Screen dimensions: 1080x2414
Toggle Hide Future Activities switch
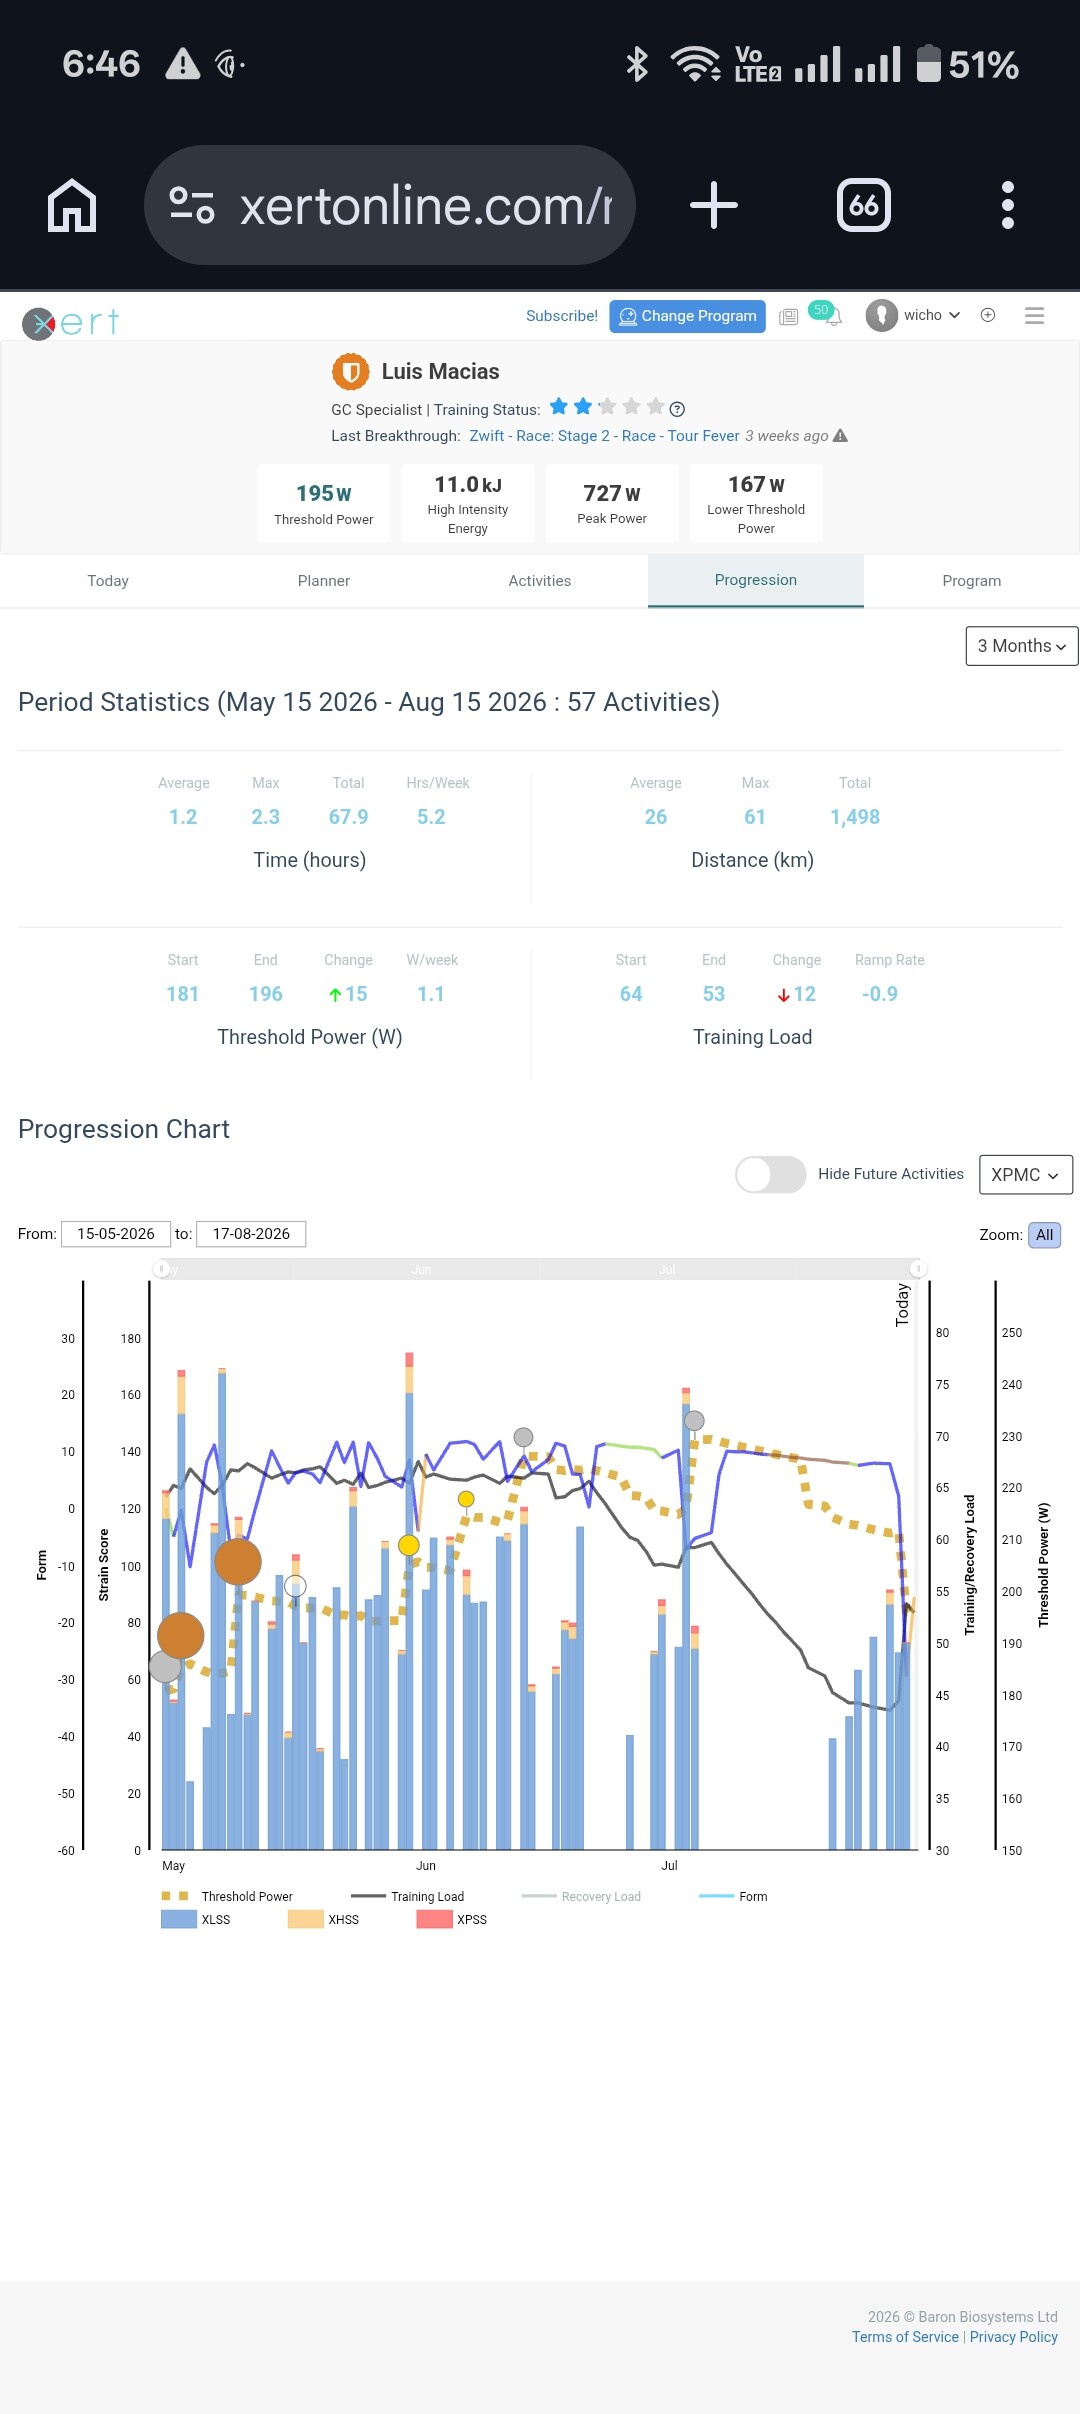click(x=771, y=1174)
